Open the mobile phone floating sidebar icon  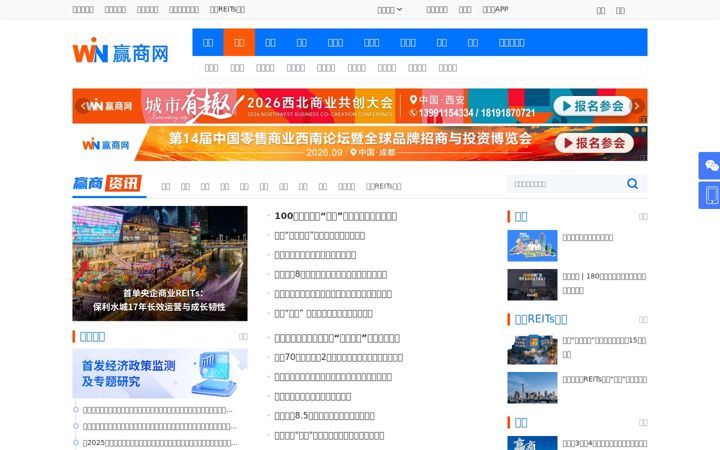point(709,195)
